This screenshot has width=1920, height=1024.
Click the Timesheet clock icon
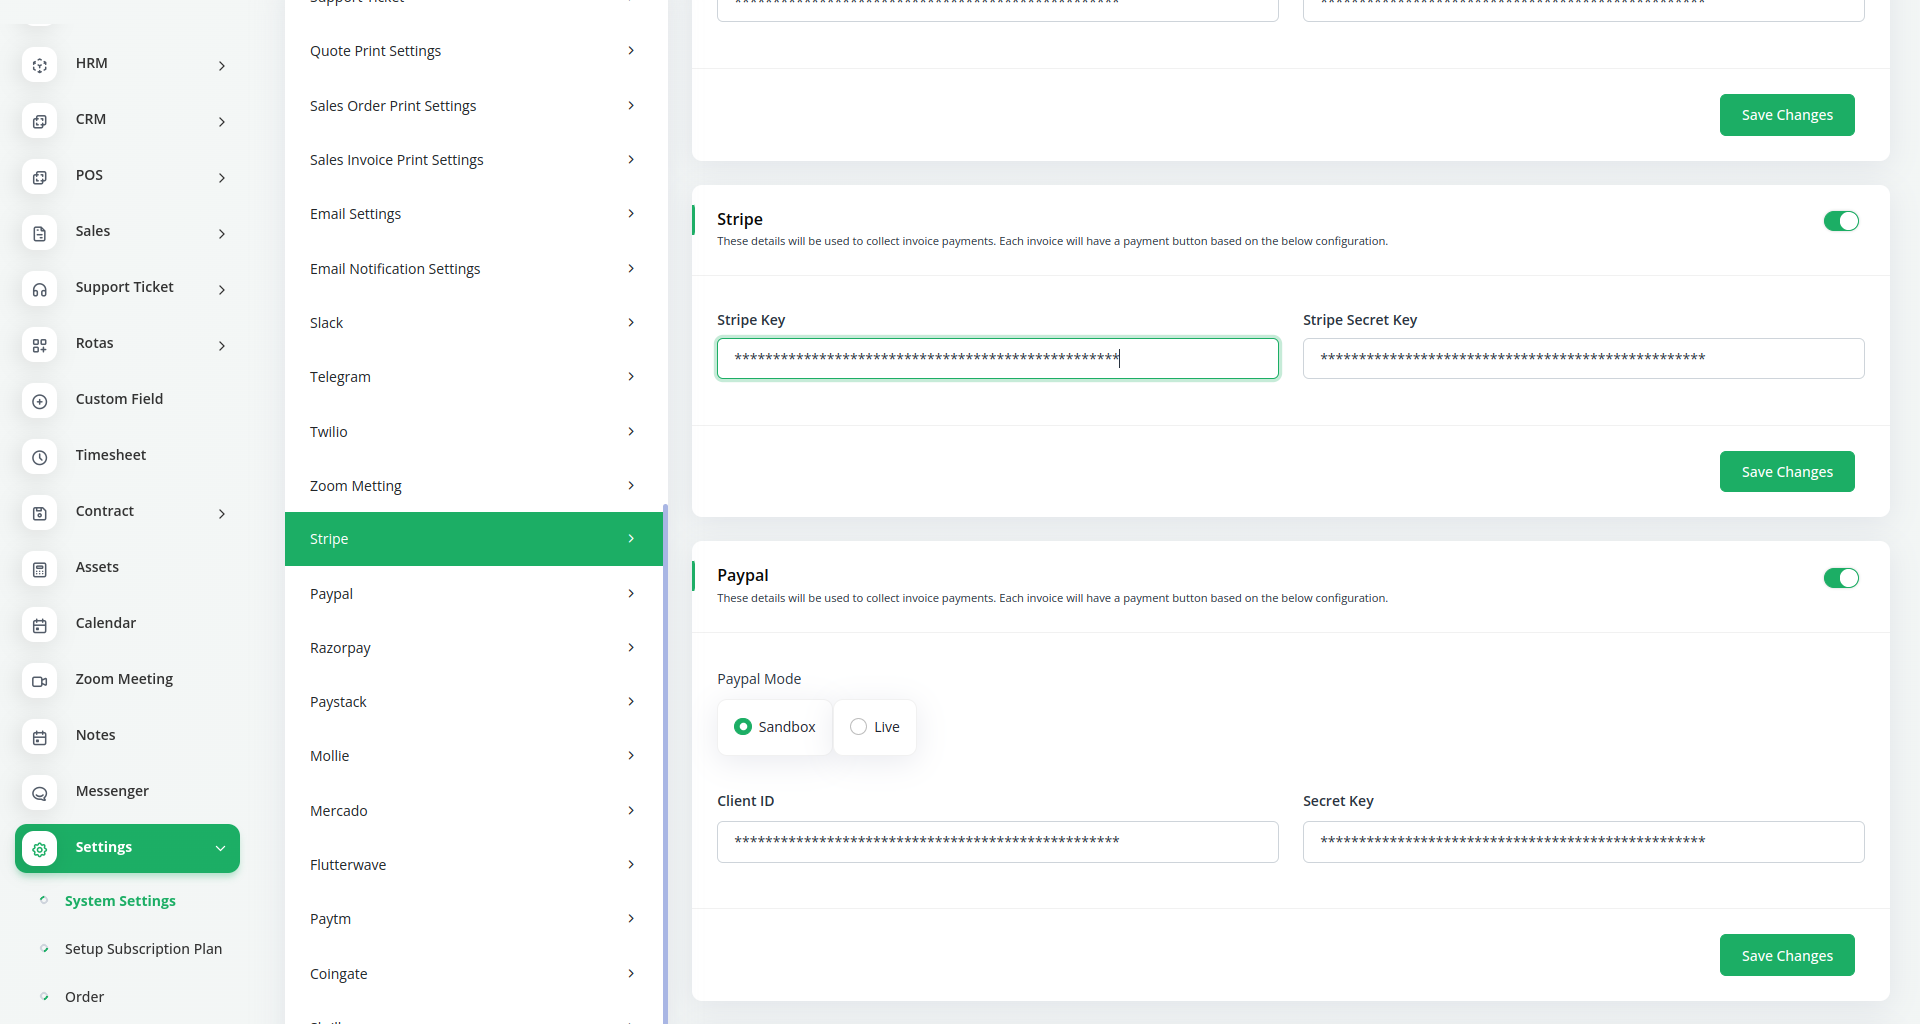click(39, 457)
